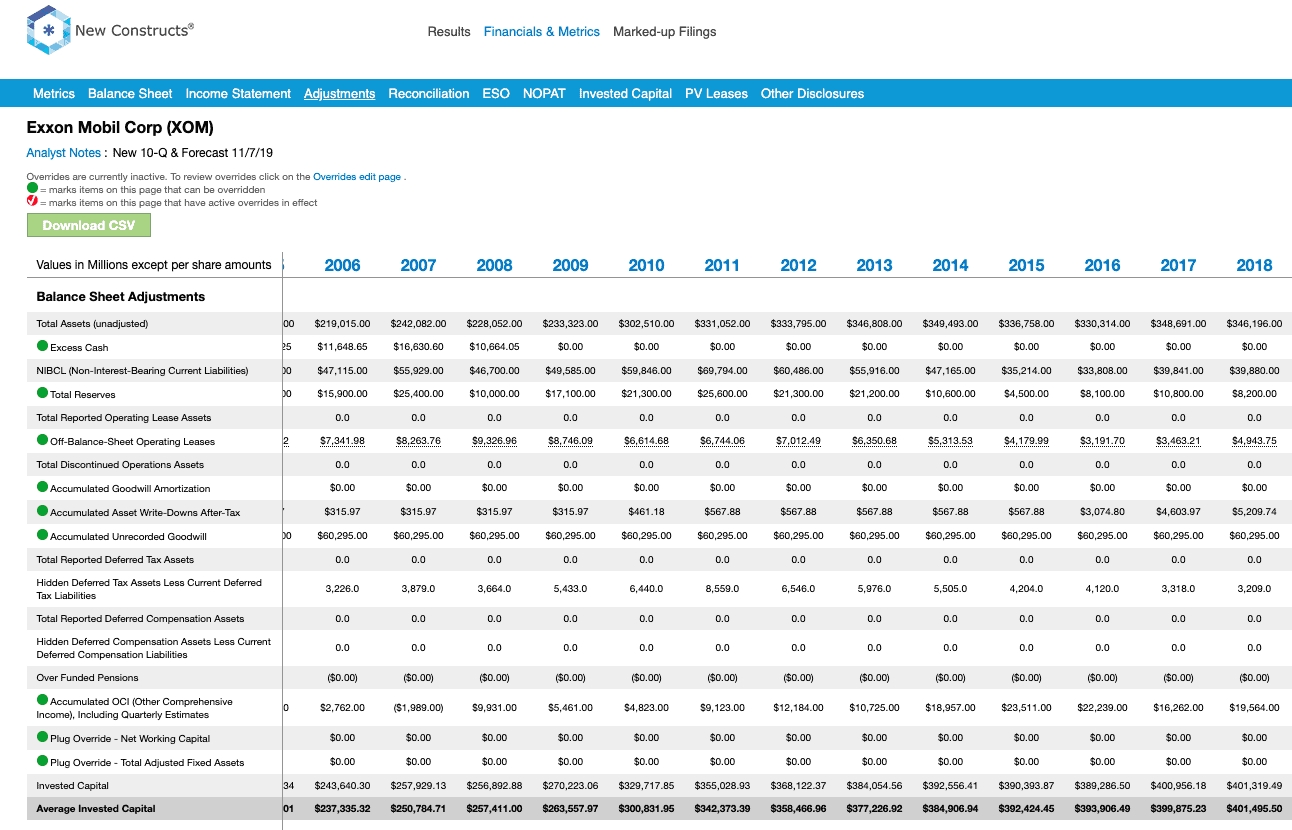Image resolution: width=1292 pixels, height=830 pixels.
Task: Switch to the ESO tab
Action: pyautogui.click(x=496, y=94)
